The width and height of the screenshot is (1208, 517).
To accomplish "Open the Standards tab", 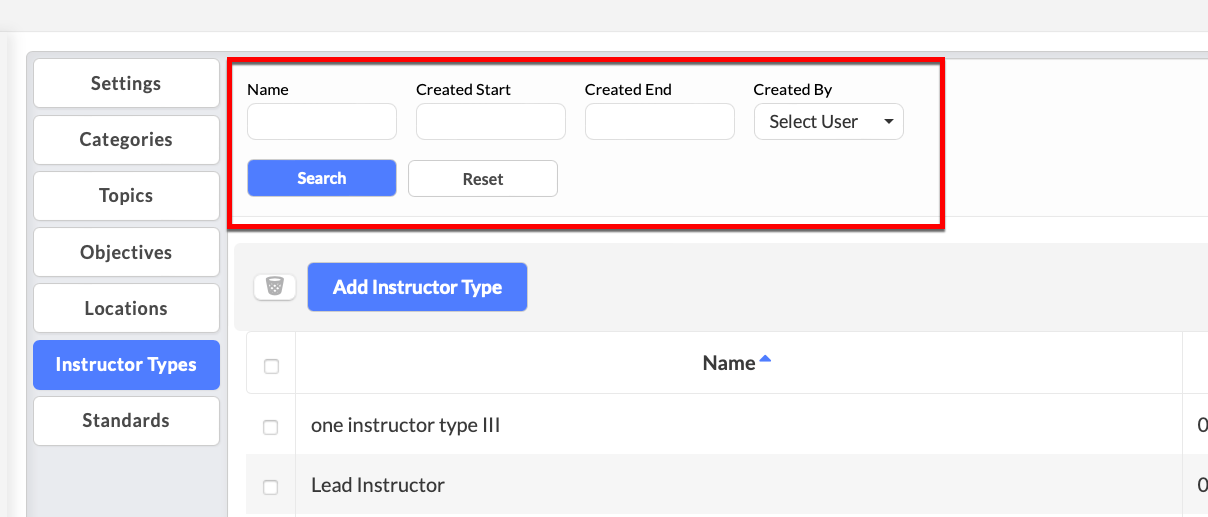I will point(126,421).
